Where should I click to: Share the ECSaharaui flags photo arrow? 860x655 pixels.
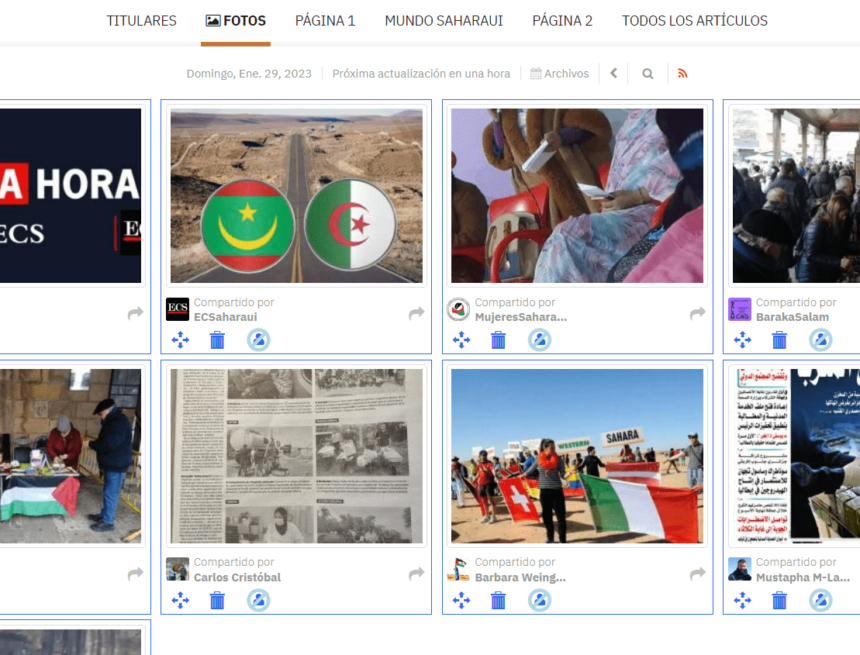416,314
